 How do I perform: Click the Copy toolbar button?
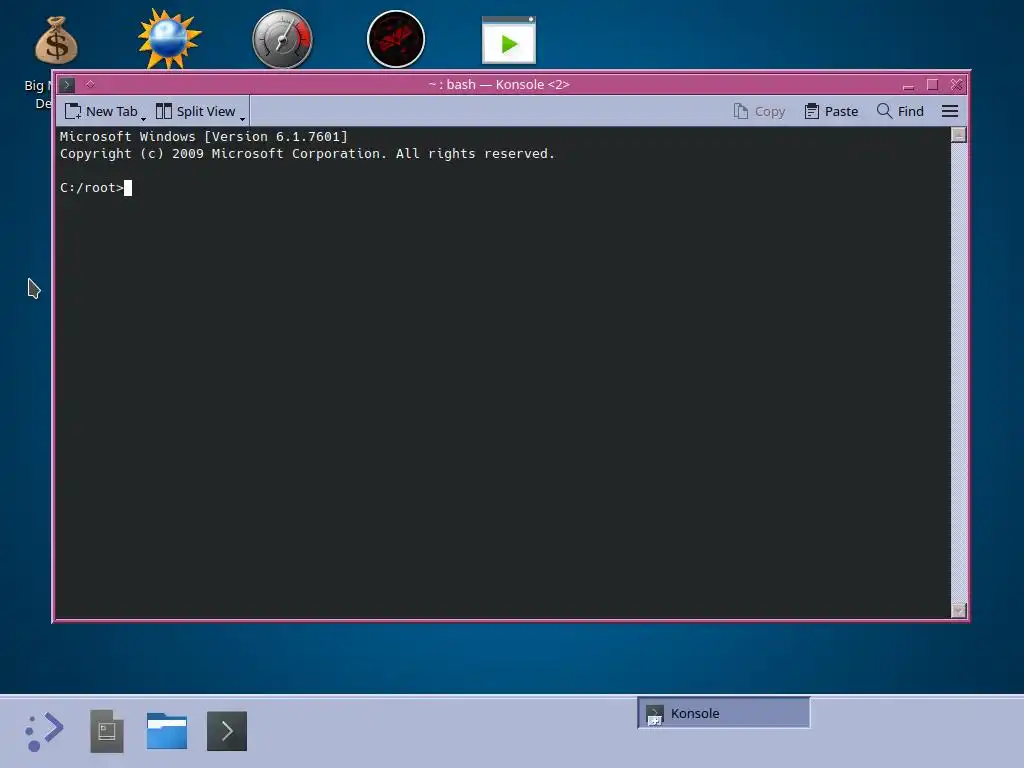pyautogui.click(x=759, y=111)
